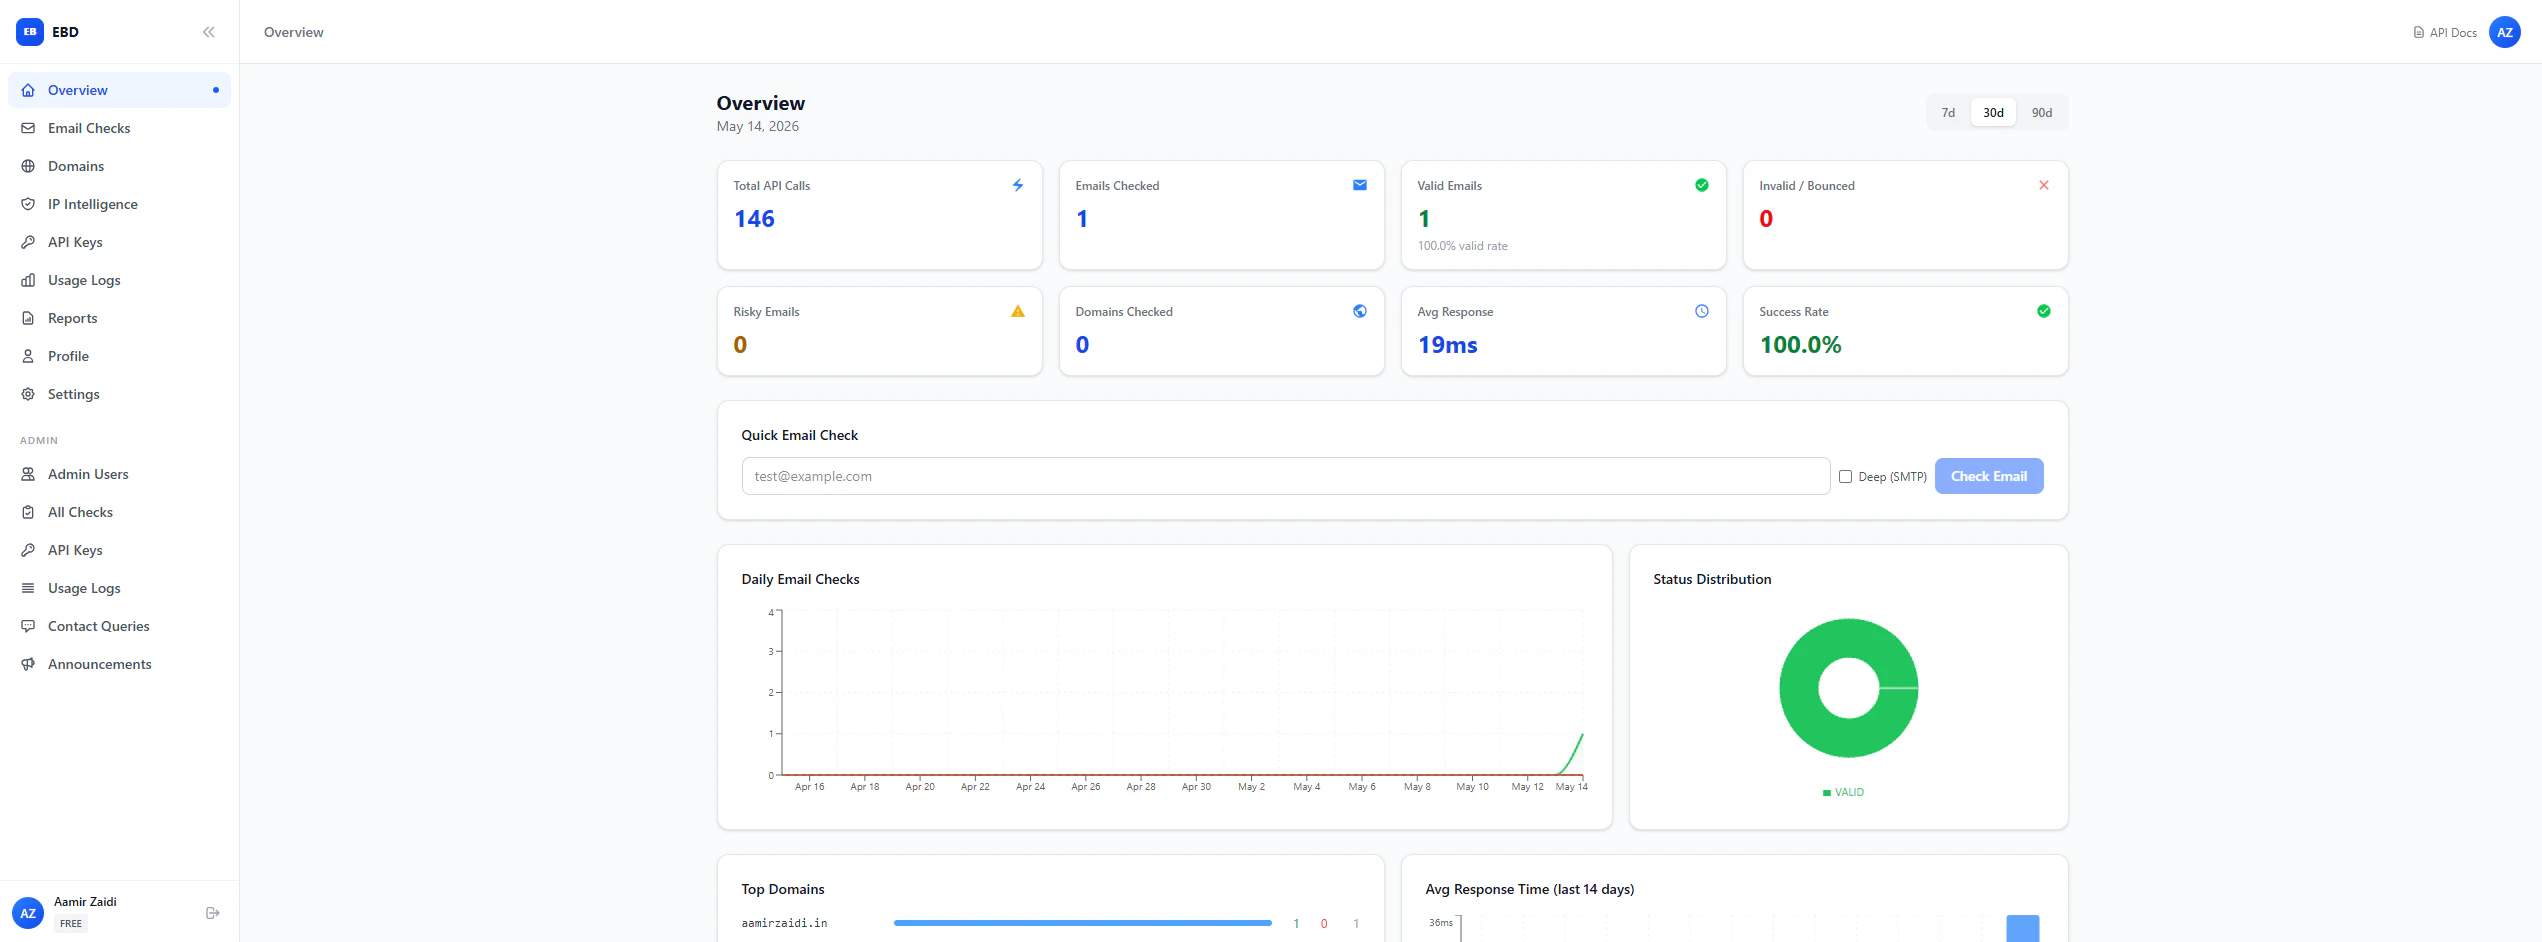Click the green check on Success Rate card
This screenshot has width=2542, height=942.
coord(2044,311)
